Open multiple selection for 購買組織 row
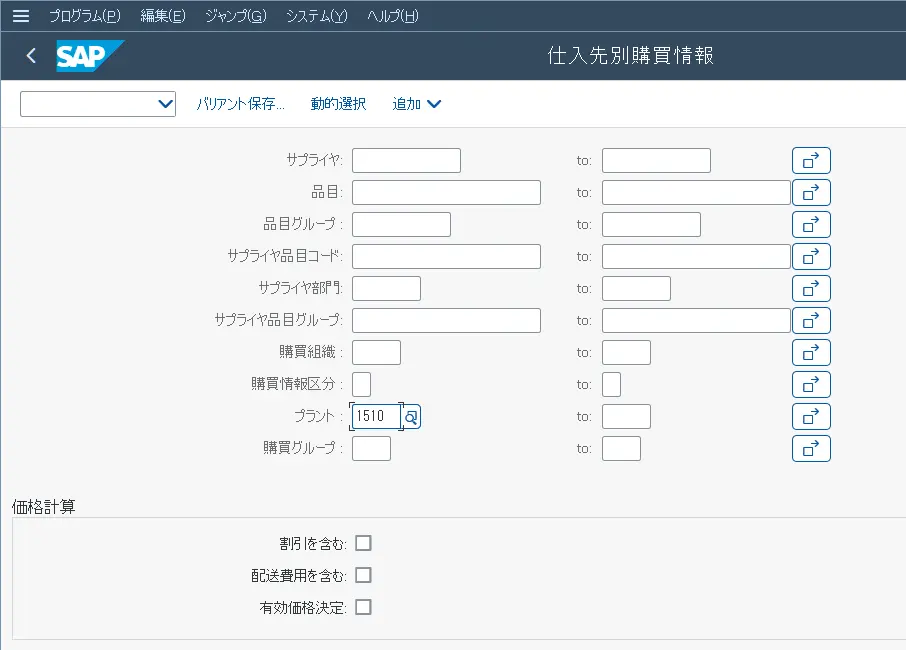This screenshot has width=906, height=650. click(811, 353)
